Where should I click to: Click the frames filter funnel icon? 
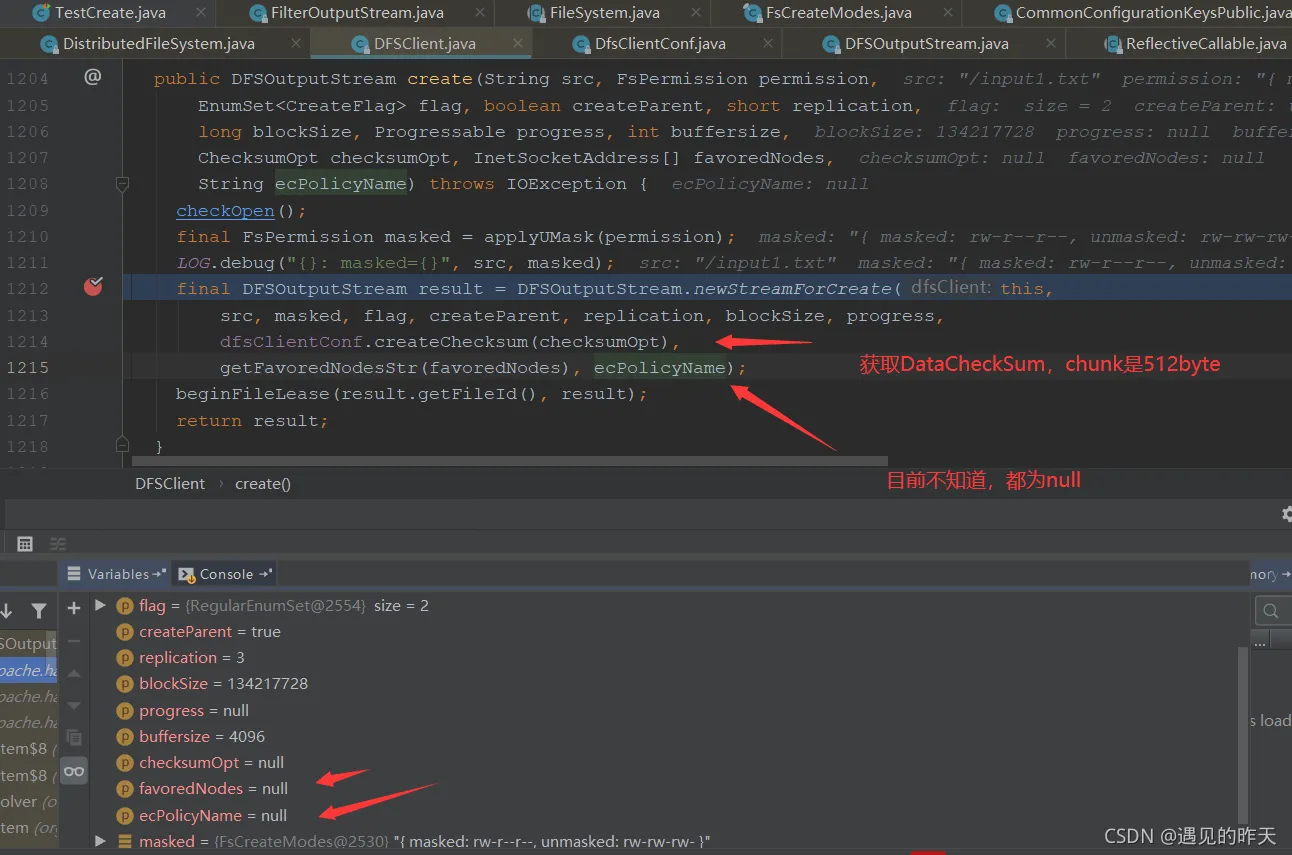coord(38,610)
